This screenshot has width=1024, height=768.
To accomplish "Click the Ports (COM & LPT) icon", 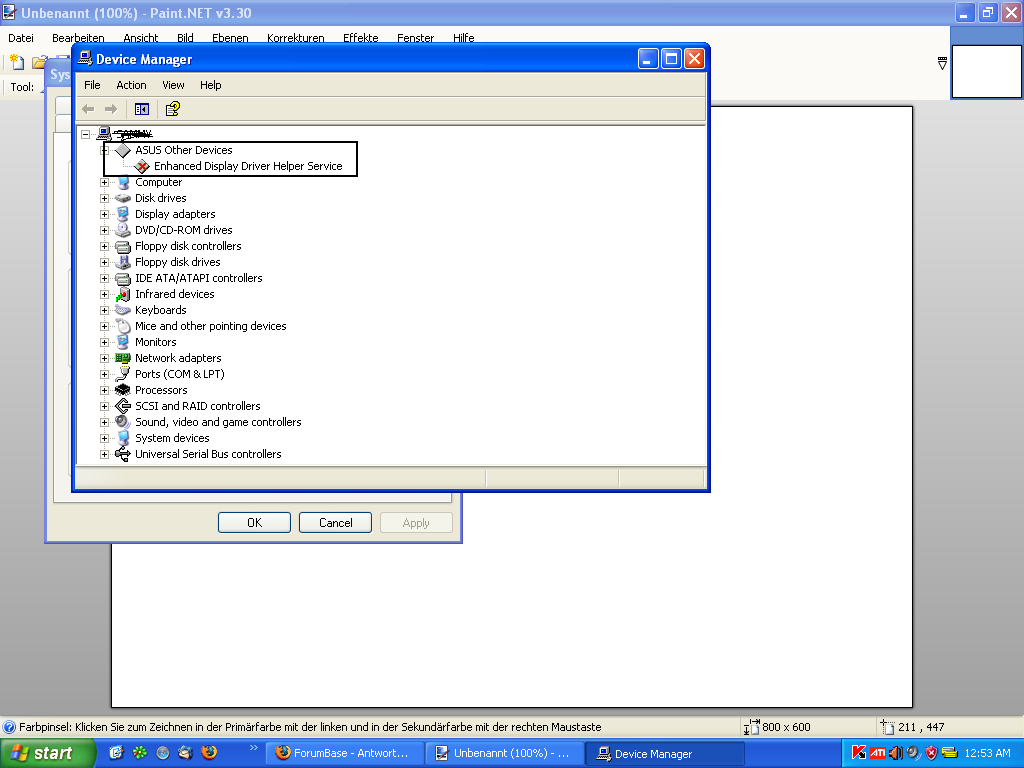I will tap(123, 374).
